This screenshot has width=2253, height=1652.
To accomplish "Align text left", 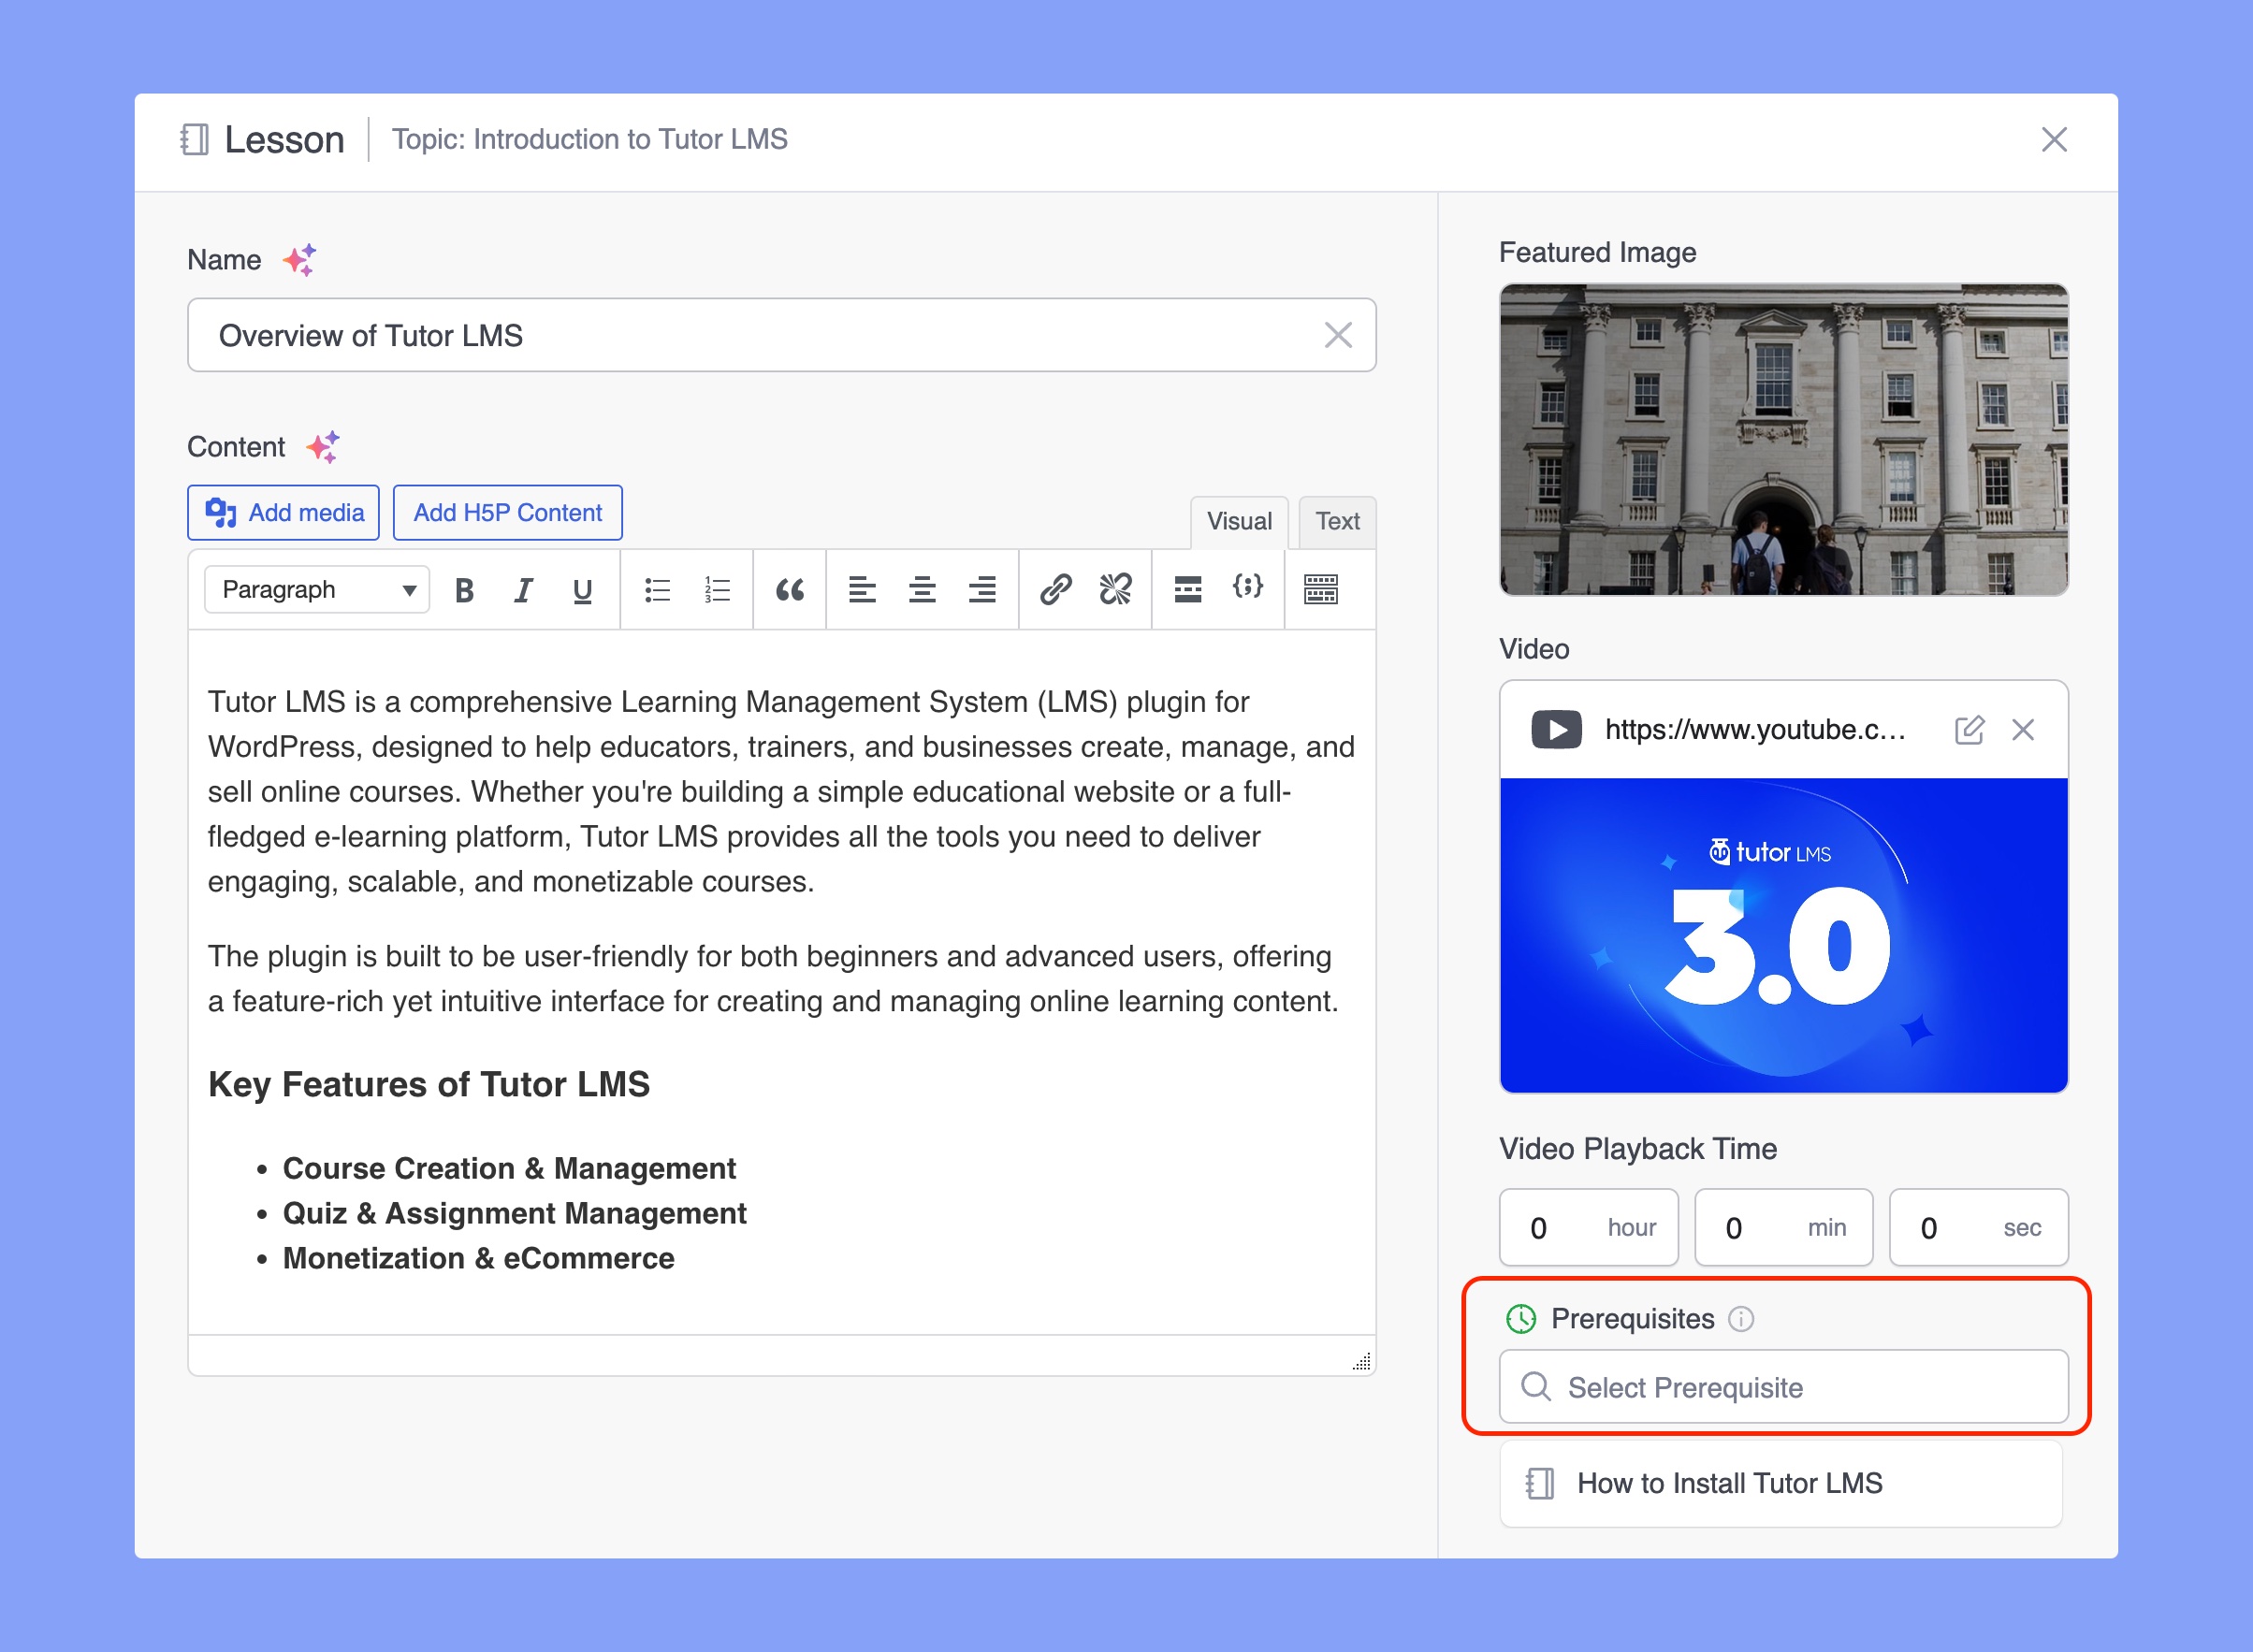I will [x=862, y=590].
